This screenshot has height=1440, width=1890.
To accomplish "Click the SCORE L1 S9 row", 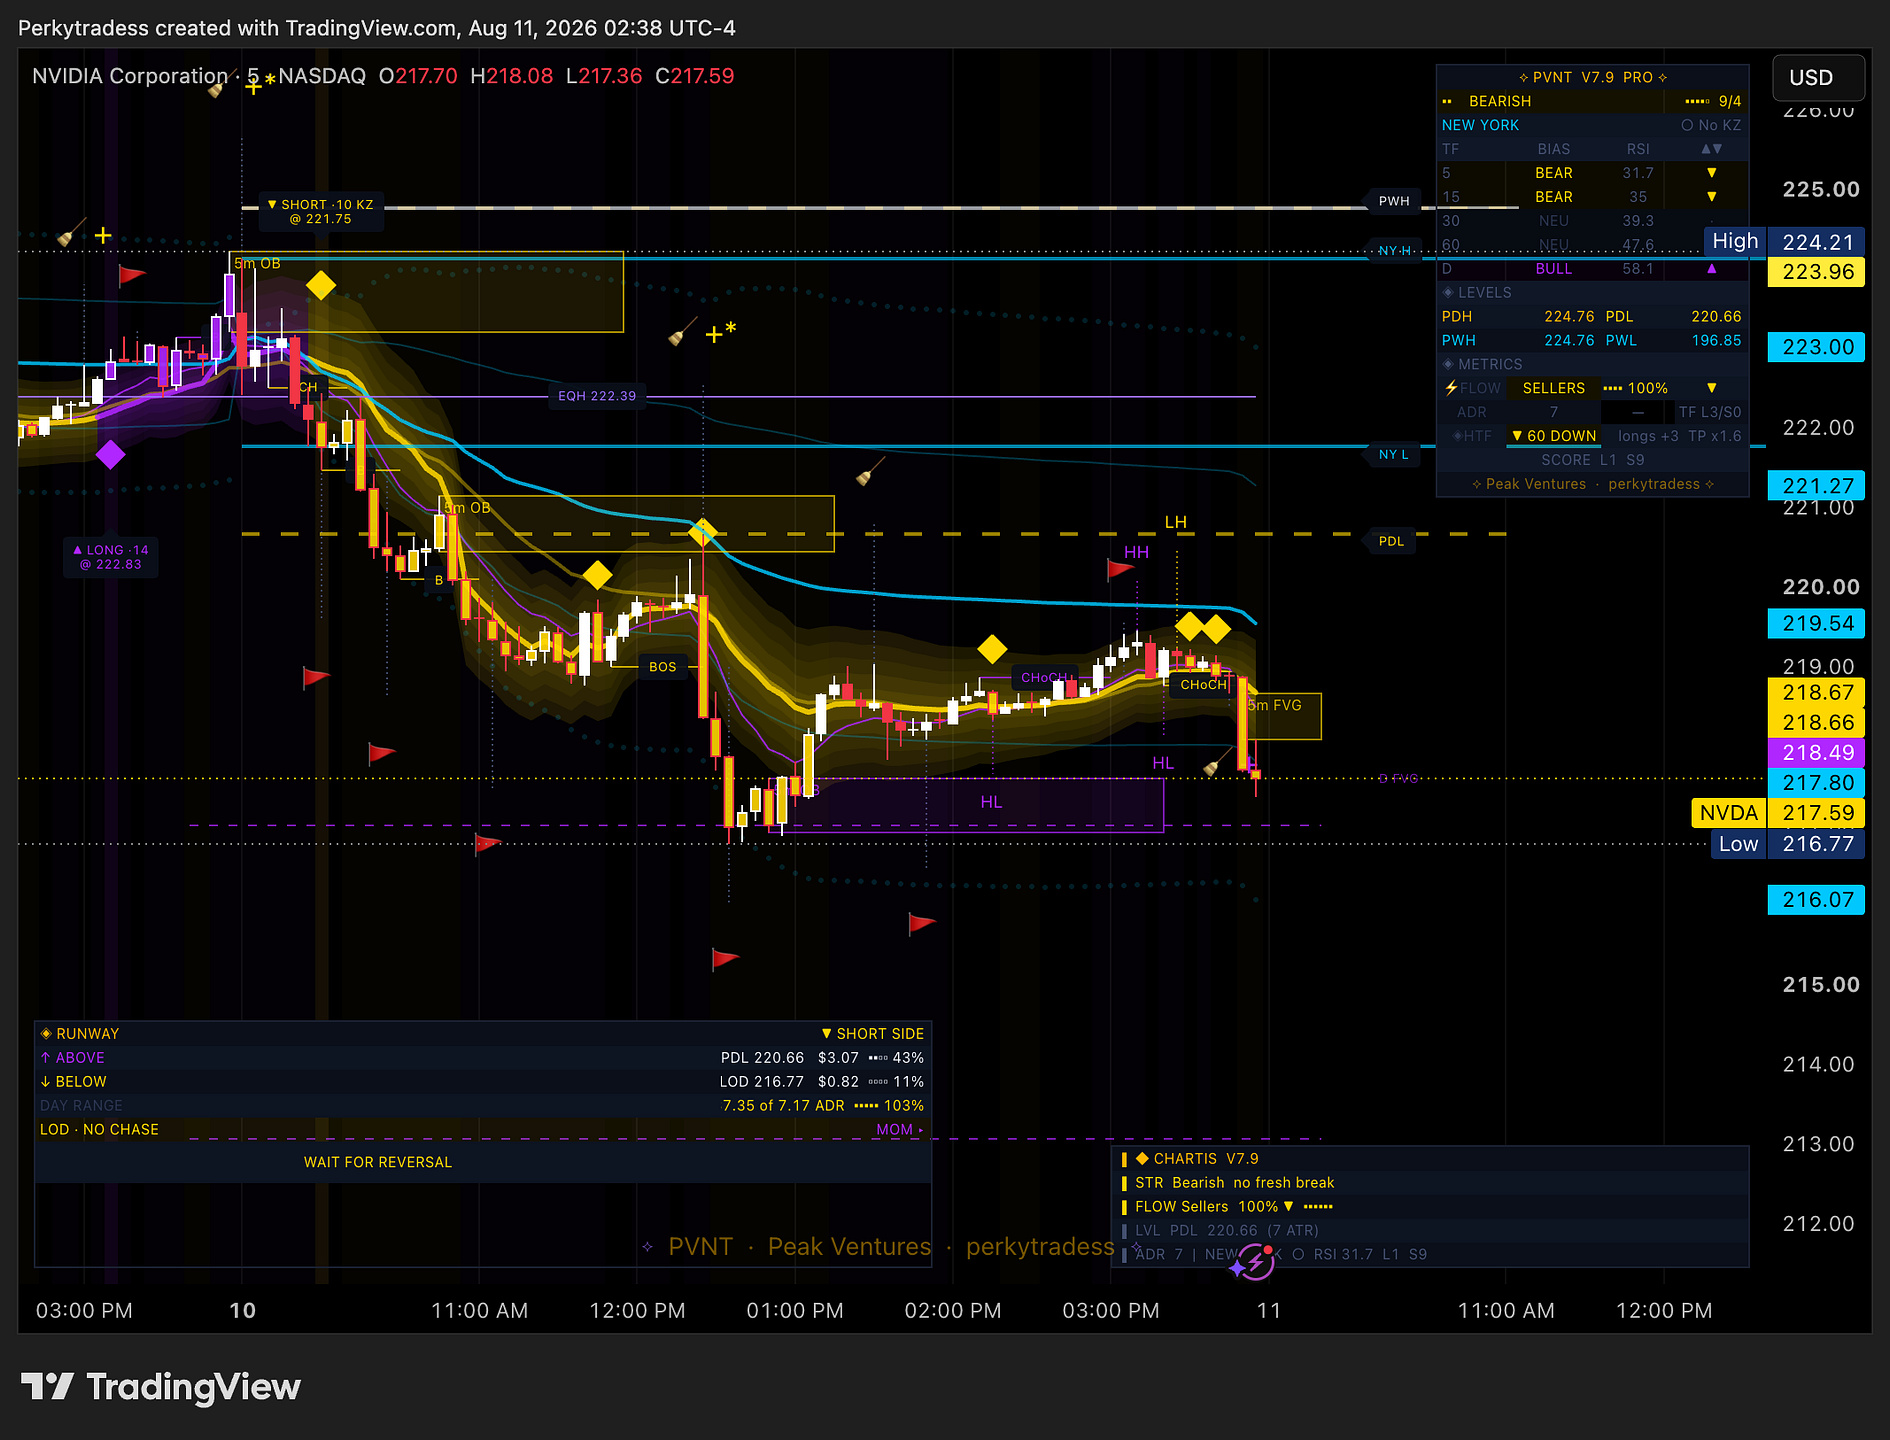I will [1592, 460].
